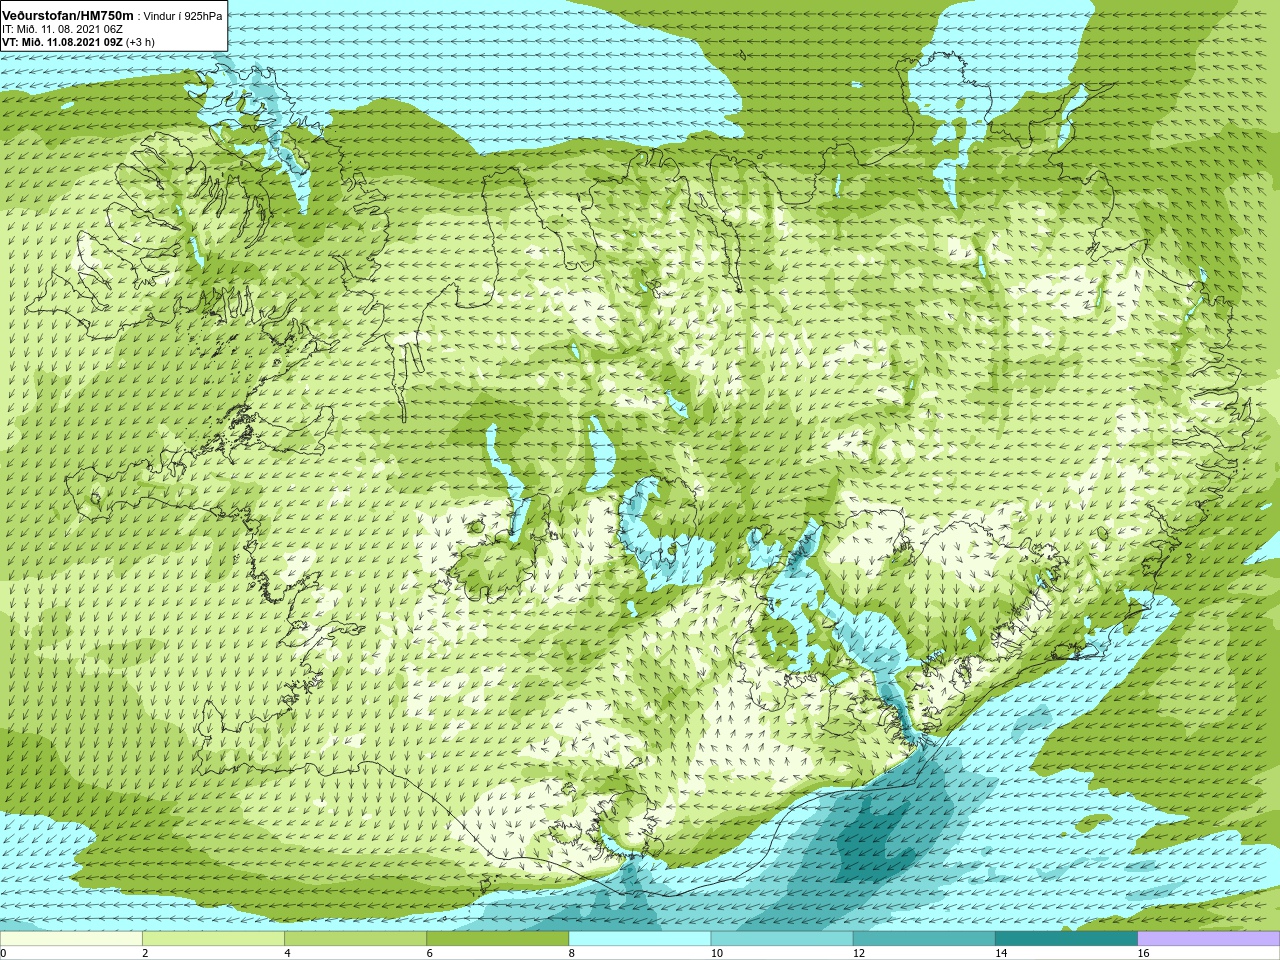
Task: Select the light cyan 8–10 legend swatch
Action: pyautogui.click(x=639, y=939)
